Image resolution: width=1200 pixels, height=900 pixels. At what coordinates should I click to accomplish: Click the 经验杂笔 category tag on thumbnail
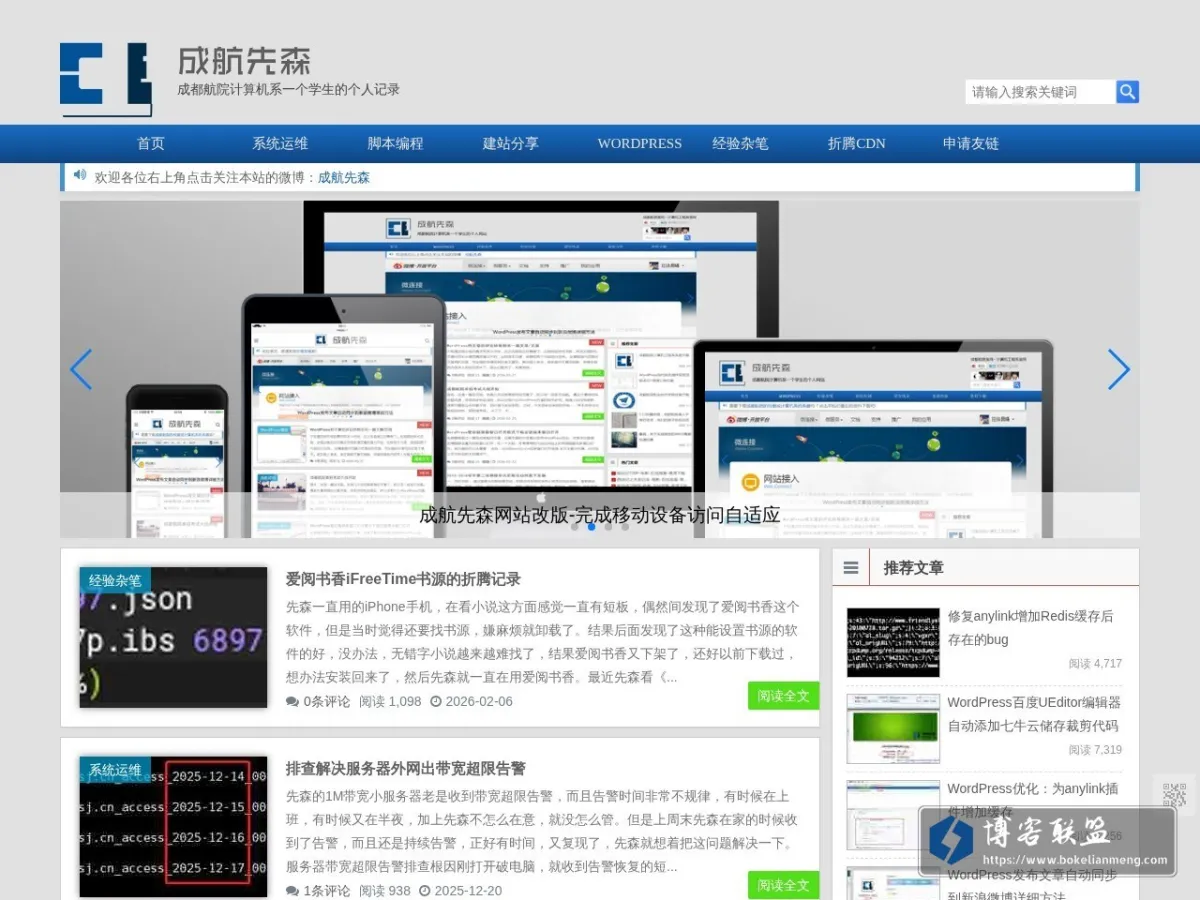(x=115, y=580)
